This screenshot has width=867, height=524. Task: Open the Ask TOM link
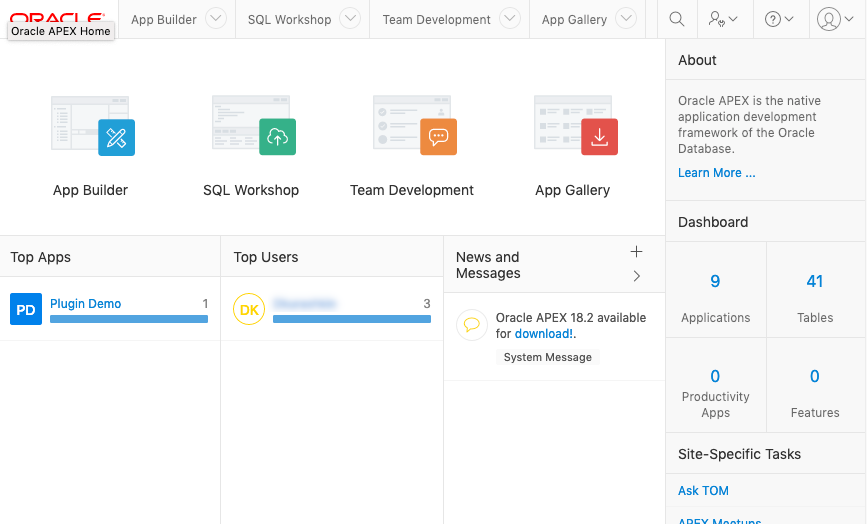pyautogui.click(x=703, y=491)
